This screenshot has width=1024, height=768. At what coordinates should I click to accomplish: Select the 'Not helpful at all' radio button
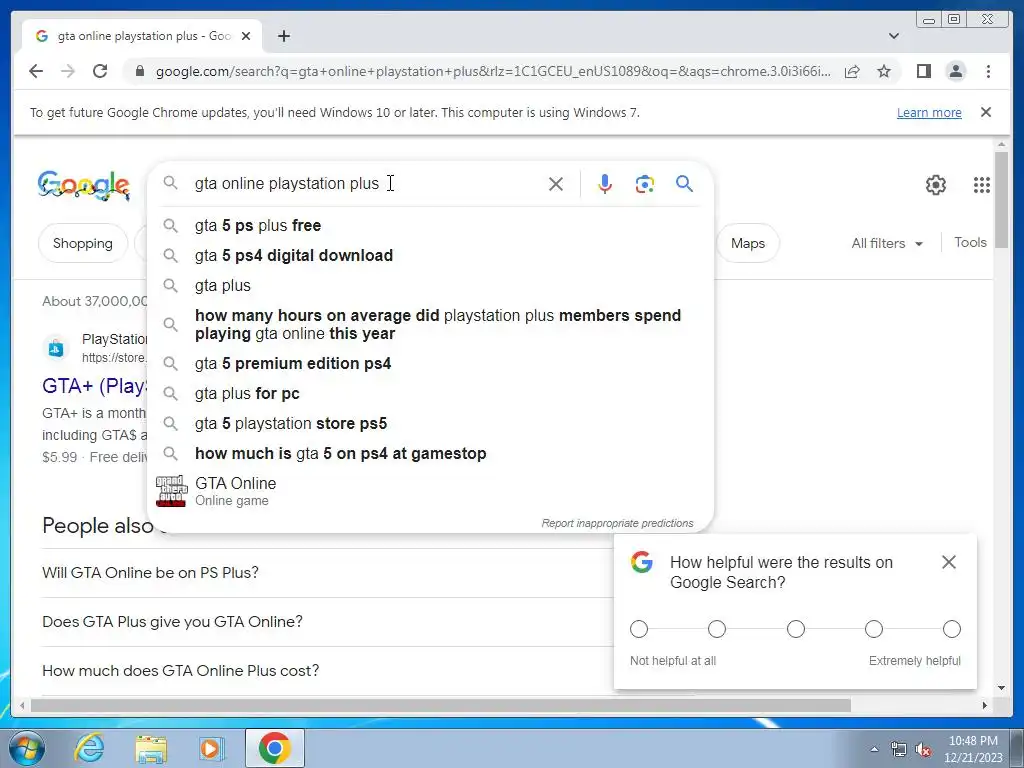click(639, 629)
